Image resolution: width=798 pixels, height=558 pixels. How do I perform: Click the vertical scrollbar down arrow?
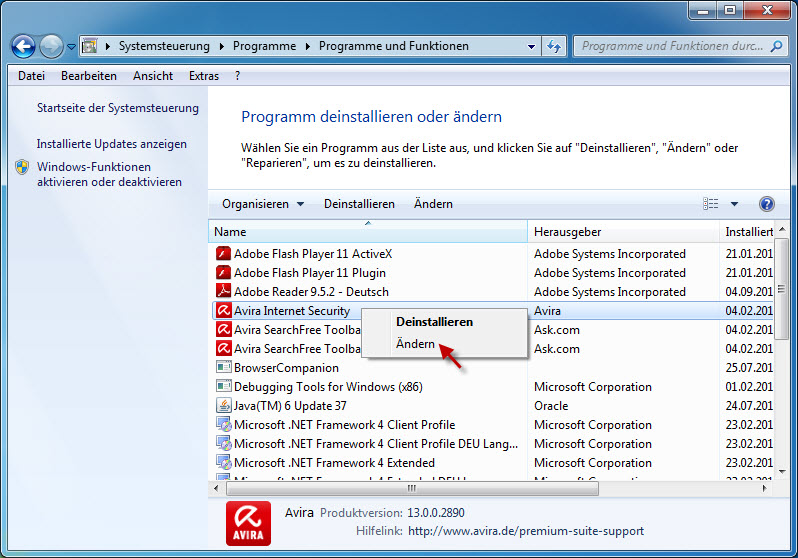782,472
